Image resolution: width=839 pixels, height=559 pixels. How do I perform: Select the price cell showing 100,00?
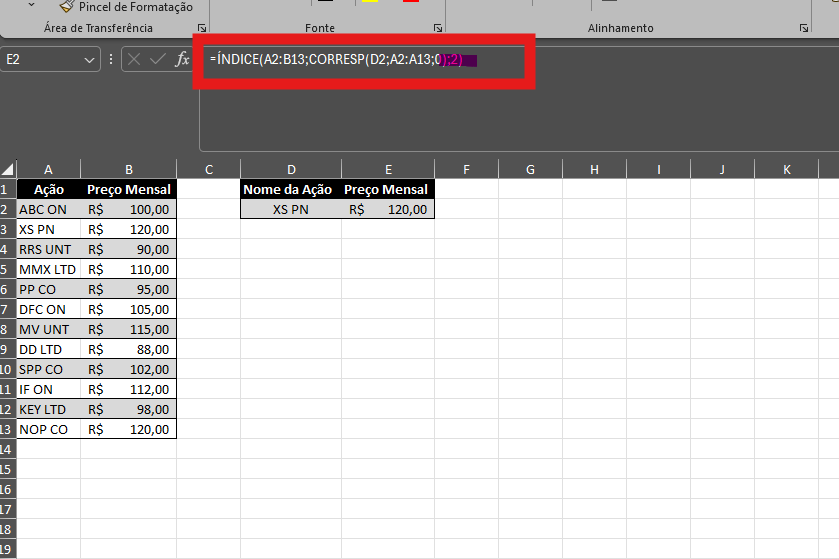point(128,209)
